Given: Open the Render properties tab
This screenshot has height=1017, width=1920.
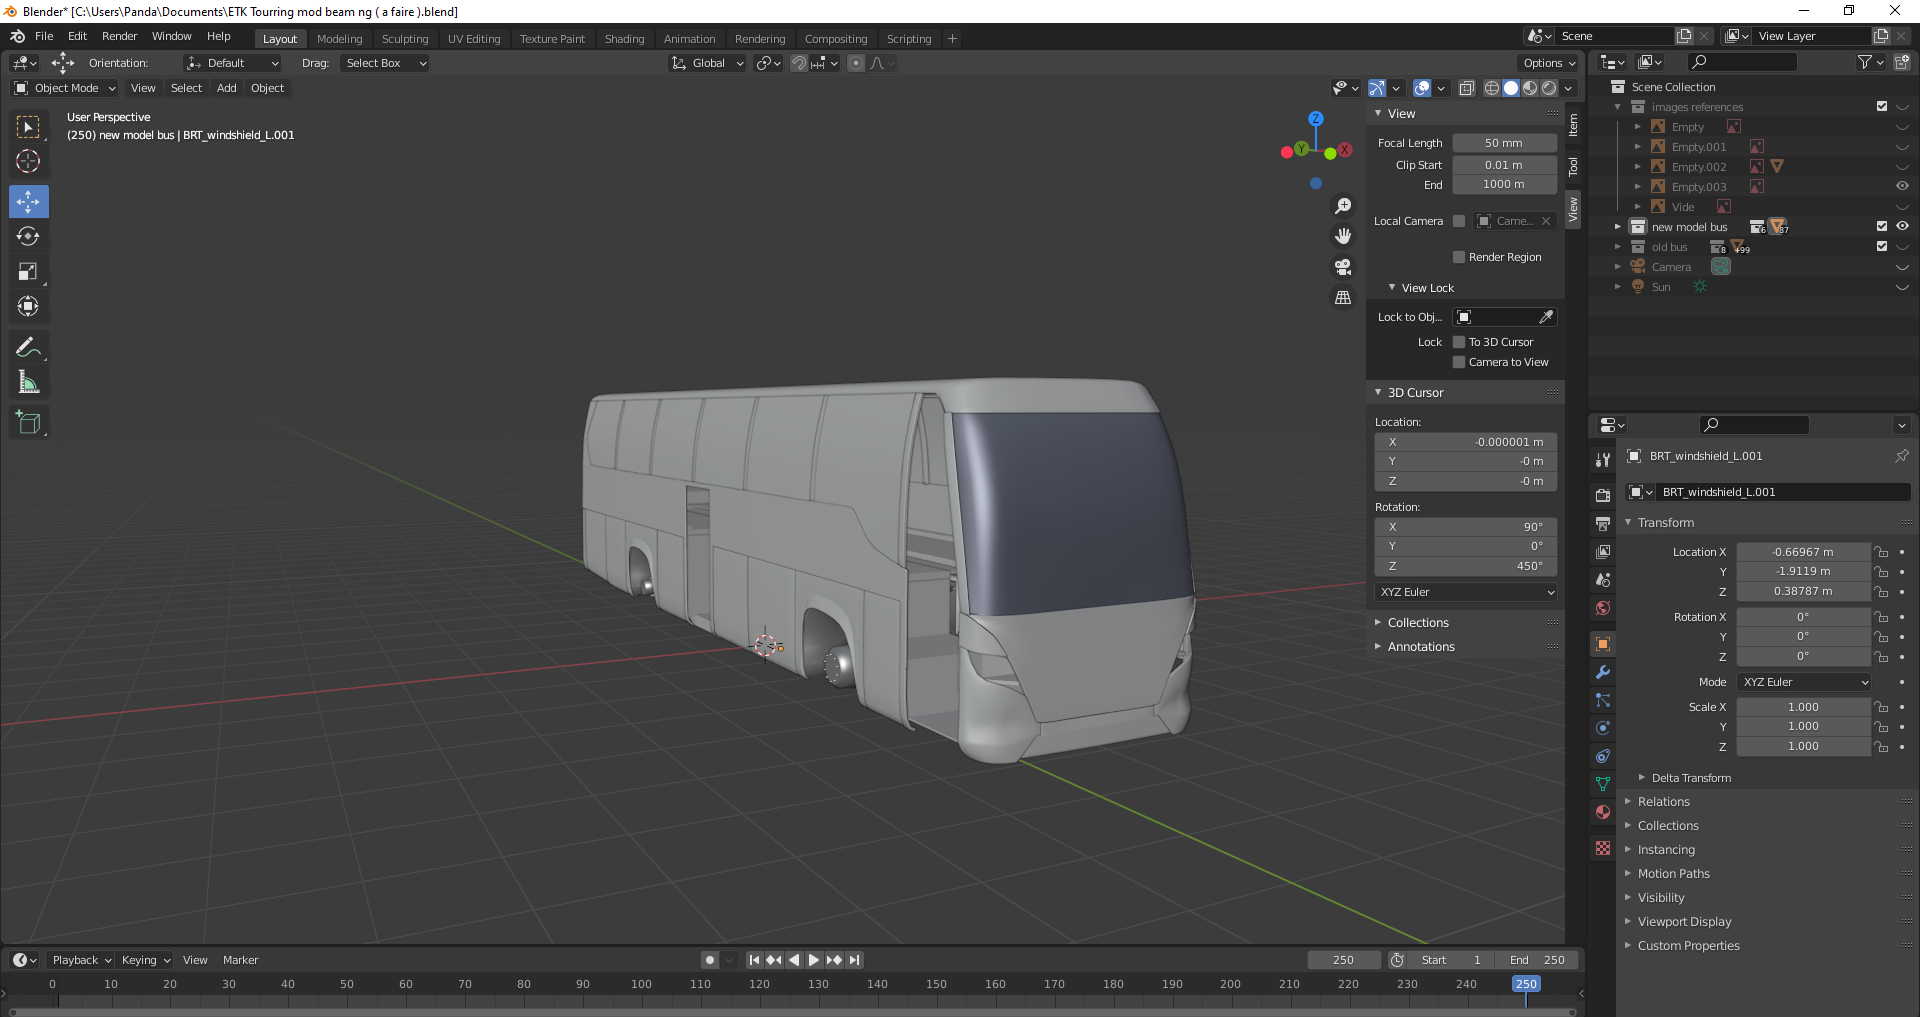Looking at the screenshot, I should coord(1603,495).
